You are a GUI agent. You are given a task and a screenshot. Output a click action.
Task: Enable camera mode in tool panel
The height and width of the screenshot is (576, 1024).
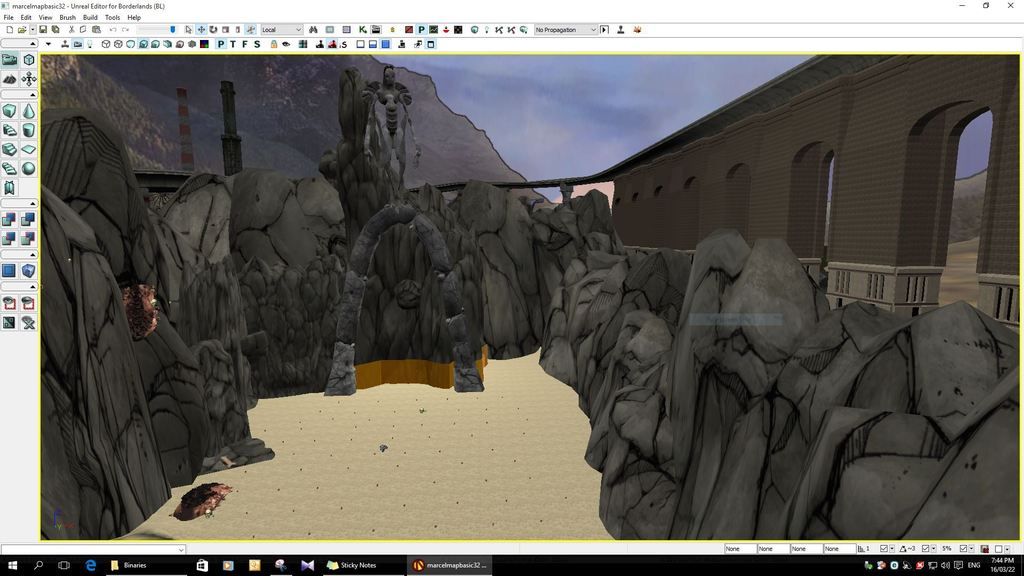[x=10, y=60]
